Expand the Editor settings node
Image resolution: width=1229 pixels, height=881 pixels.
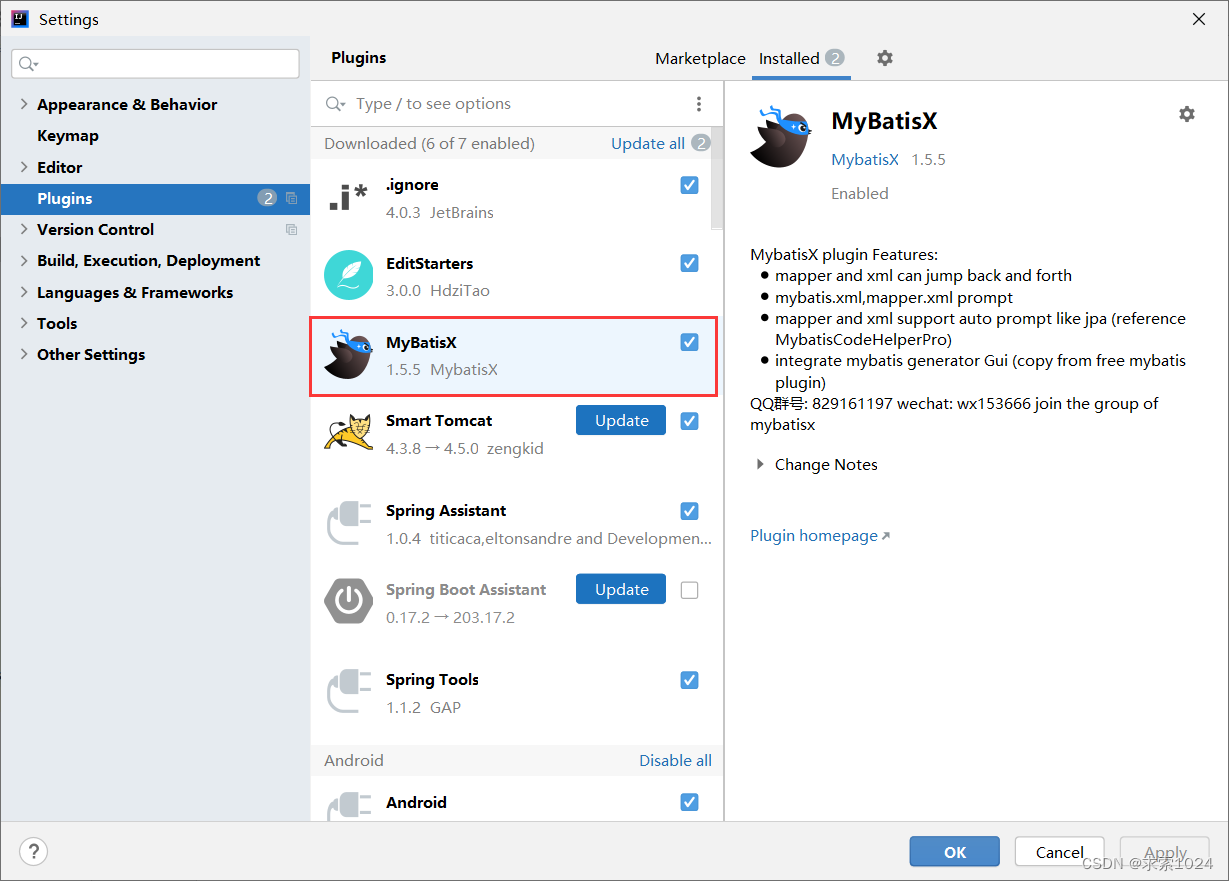(24, 167)
